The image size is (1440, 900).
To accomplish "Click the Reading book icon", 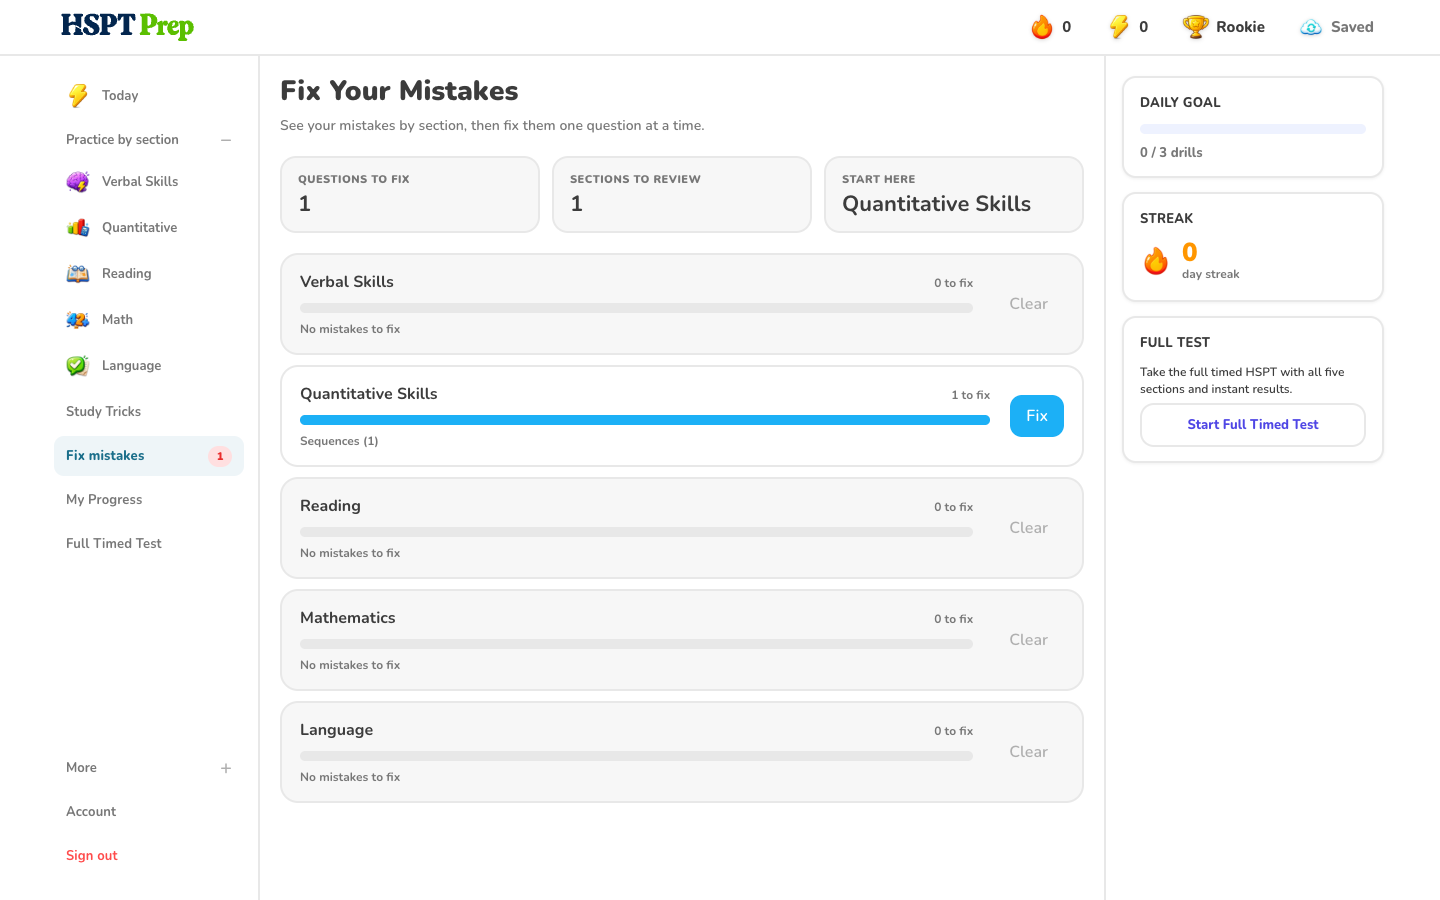I will pyautogui.click(x=78, y=273).
